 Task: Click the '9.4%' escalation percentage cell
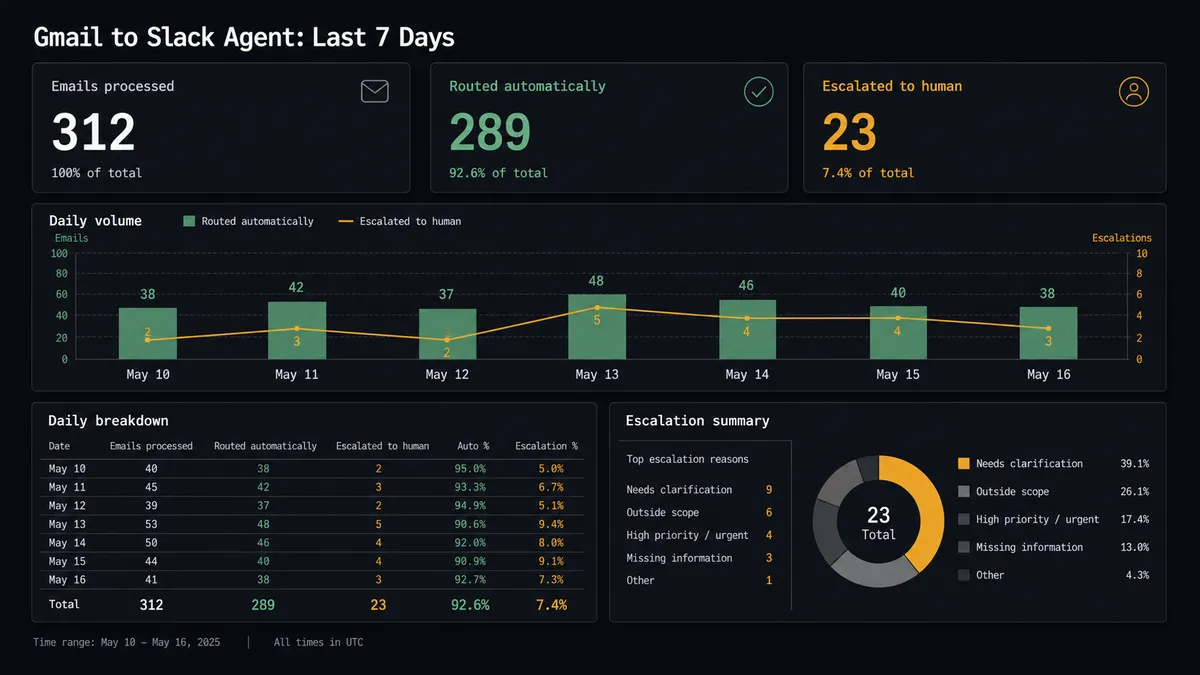(550, 524)
